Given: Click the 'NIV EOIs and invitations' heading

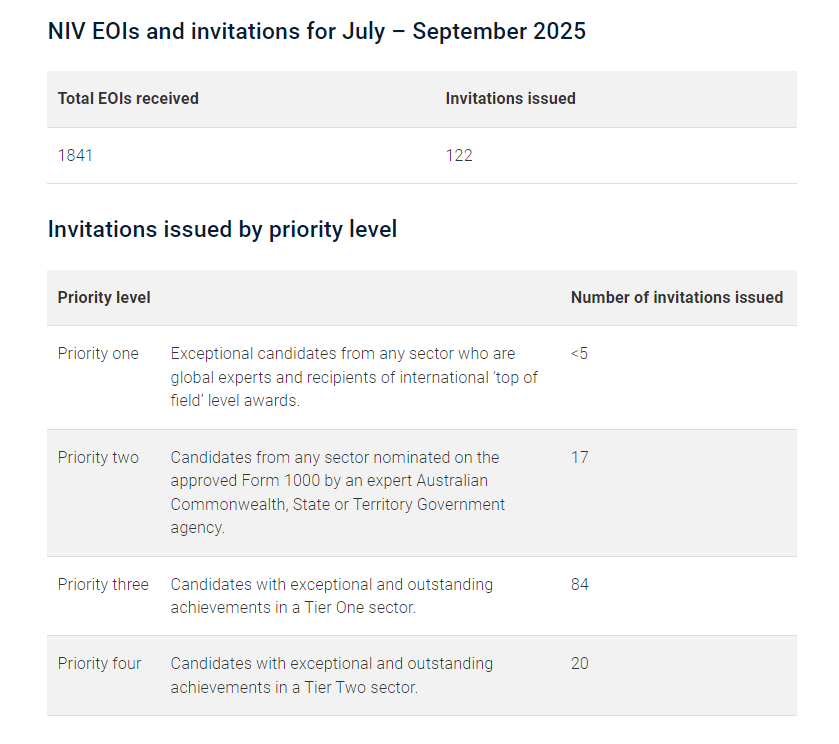Looking at the screenshot, I should point(316,31).
